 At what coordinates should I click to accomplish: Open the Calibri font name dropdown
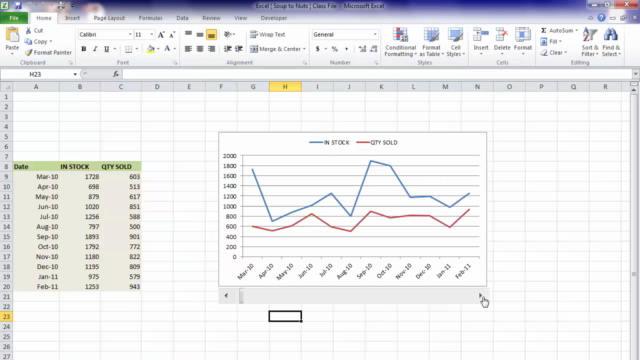[130, 35]
